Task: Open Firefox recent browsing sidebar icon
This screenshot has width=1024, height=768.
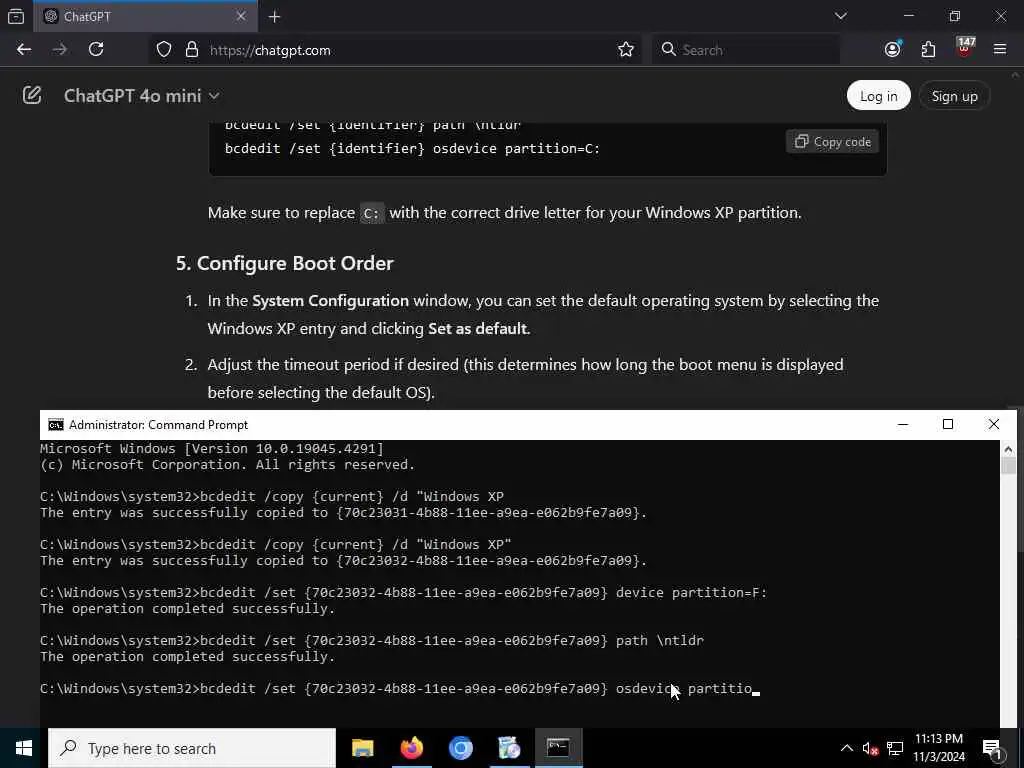Action: coord(16,16)
